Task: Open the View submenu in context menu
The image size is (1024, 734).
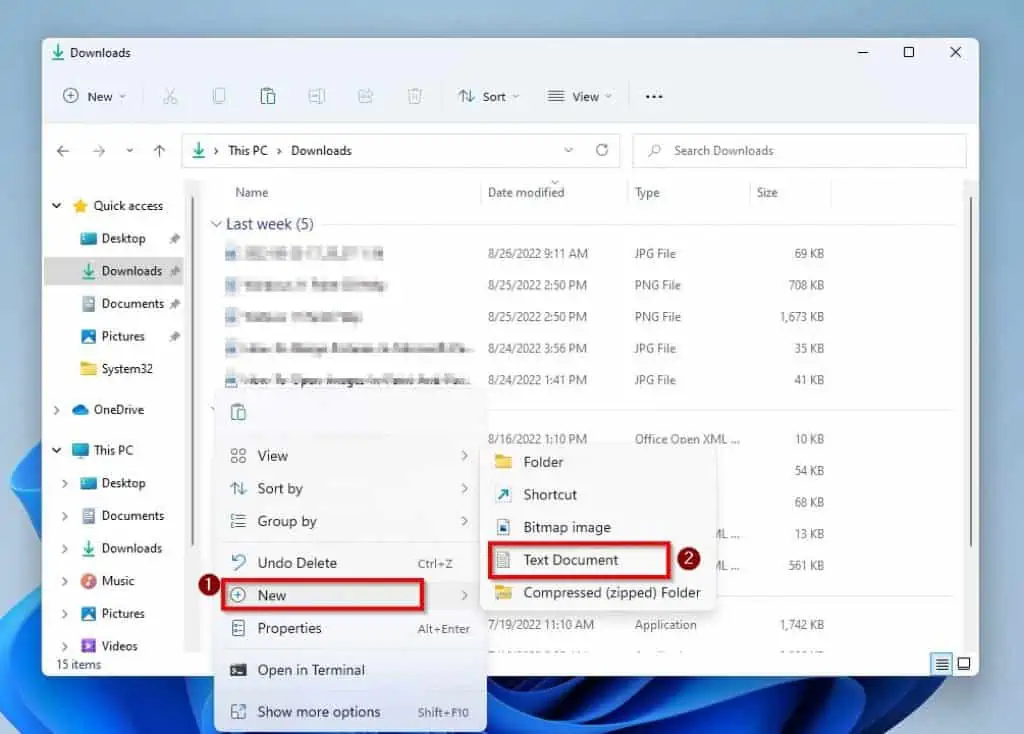Action: click(x=350, y=456)
